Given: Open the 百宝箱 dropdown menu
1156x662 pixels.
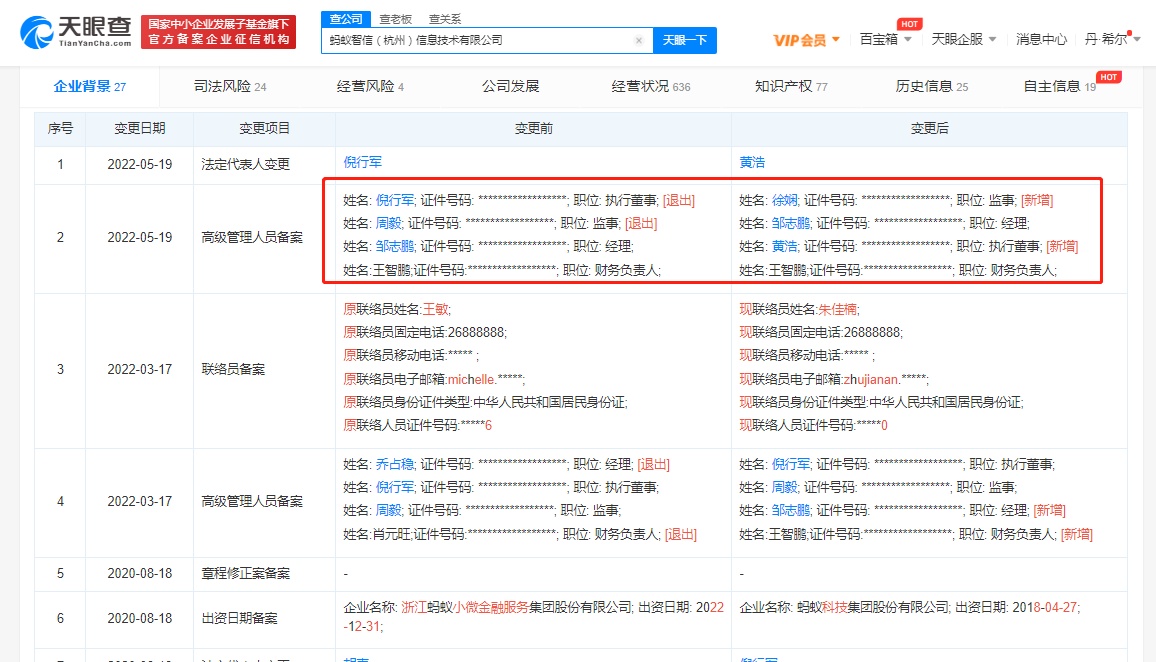Looking at the screenshot, I should [x=885, y=39].
